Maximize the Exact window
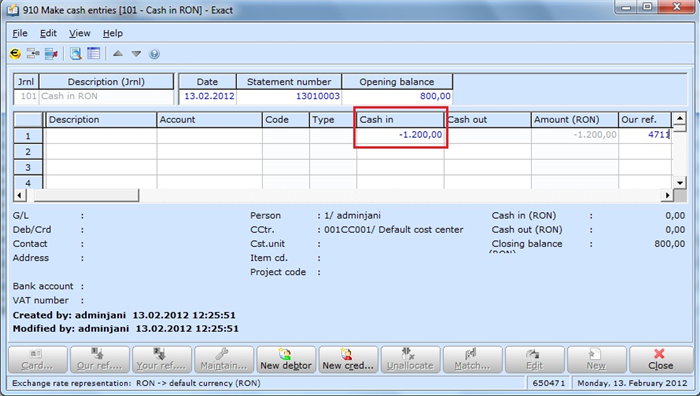The image size is (700, 396). point(648,8)
